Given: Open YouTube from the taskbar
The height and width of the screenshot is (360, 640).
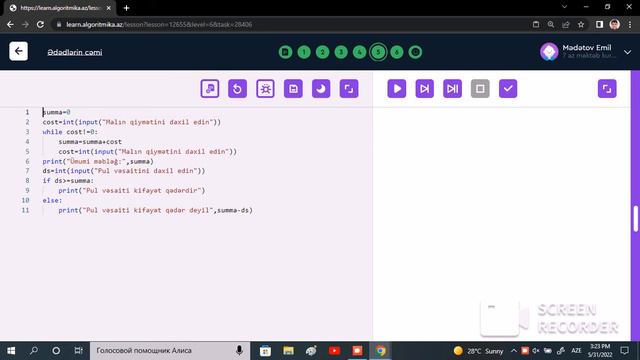Looking at the screenshot, I should click(334, 351).
